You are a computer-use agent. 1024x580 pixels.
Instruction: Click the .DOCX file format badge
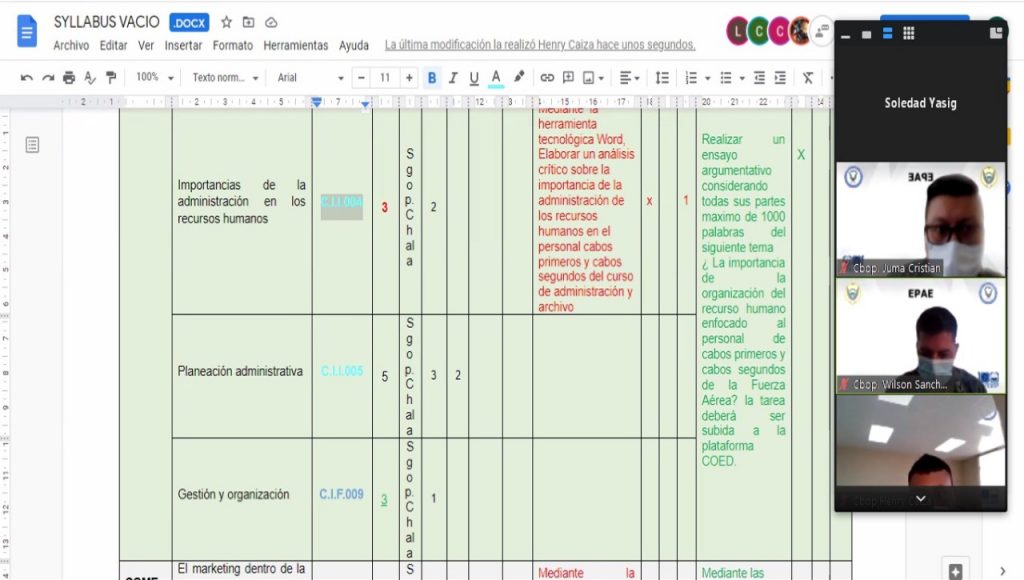pyautogui.click(x=189, y=23)
